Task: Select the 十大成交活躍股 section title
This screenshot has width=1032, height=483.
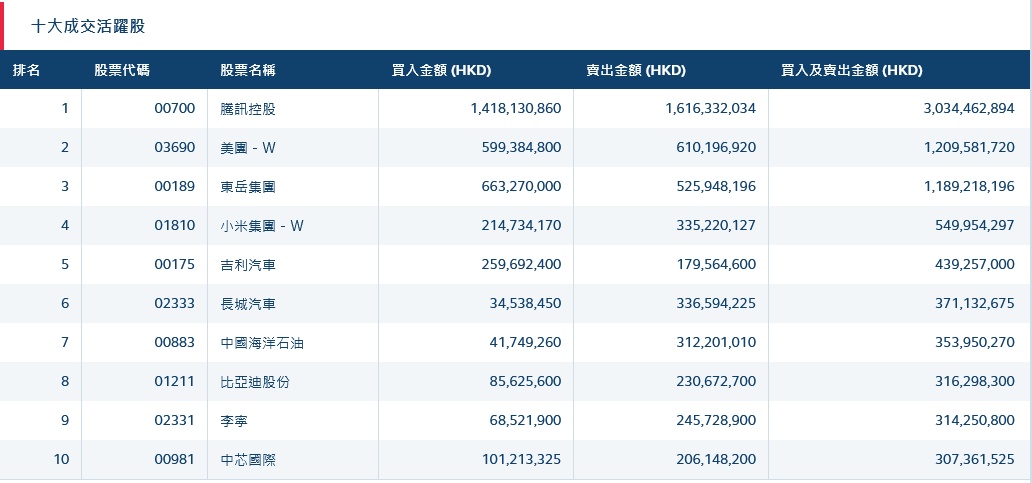Action: [x=88, y=26]
